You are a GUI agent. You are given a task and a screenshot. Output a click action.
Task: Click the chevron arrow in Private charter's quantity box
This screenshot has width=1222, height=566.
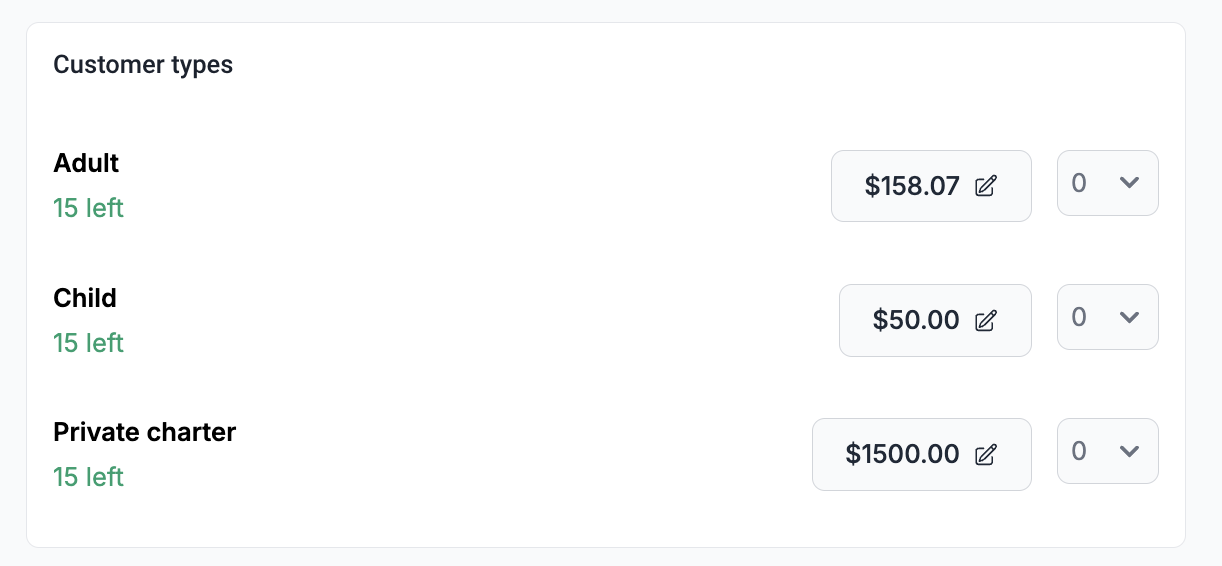[1130, 451]
